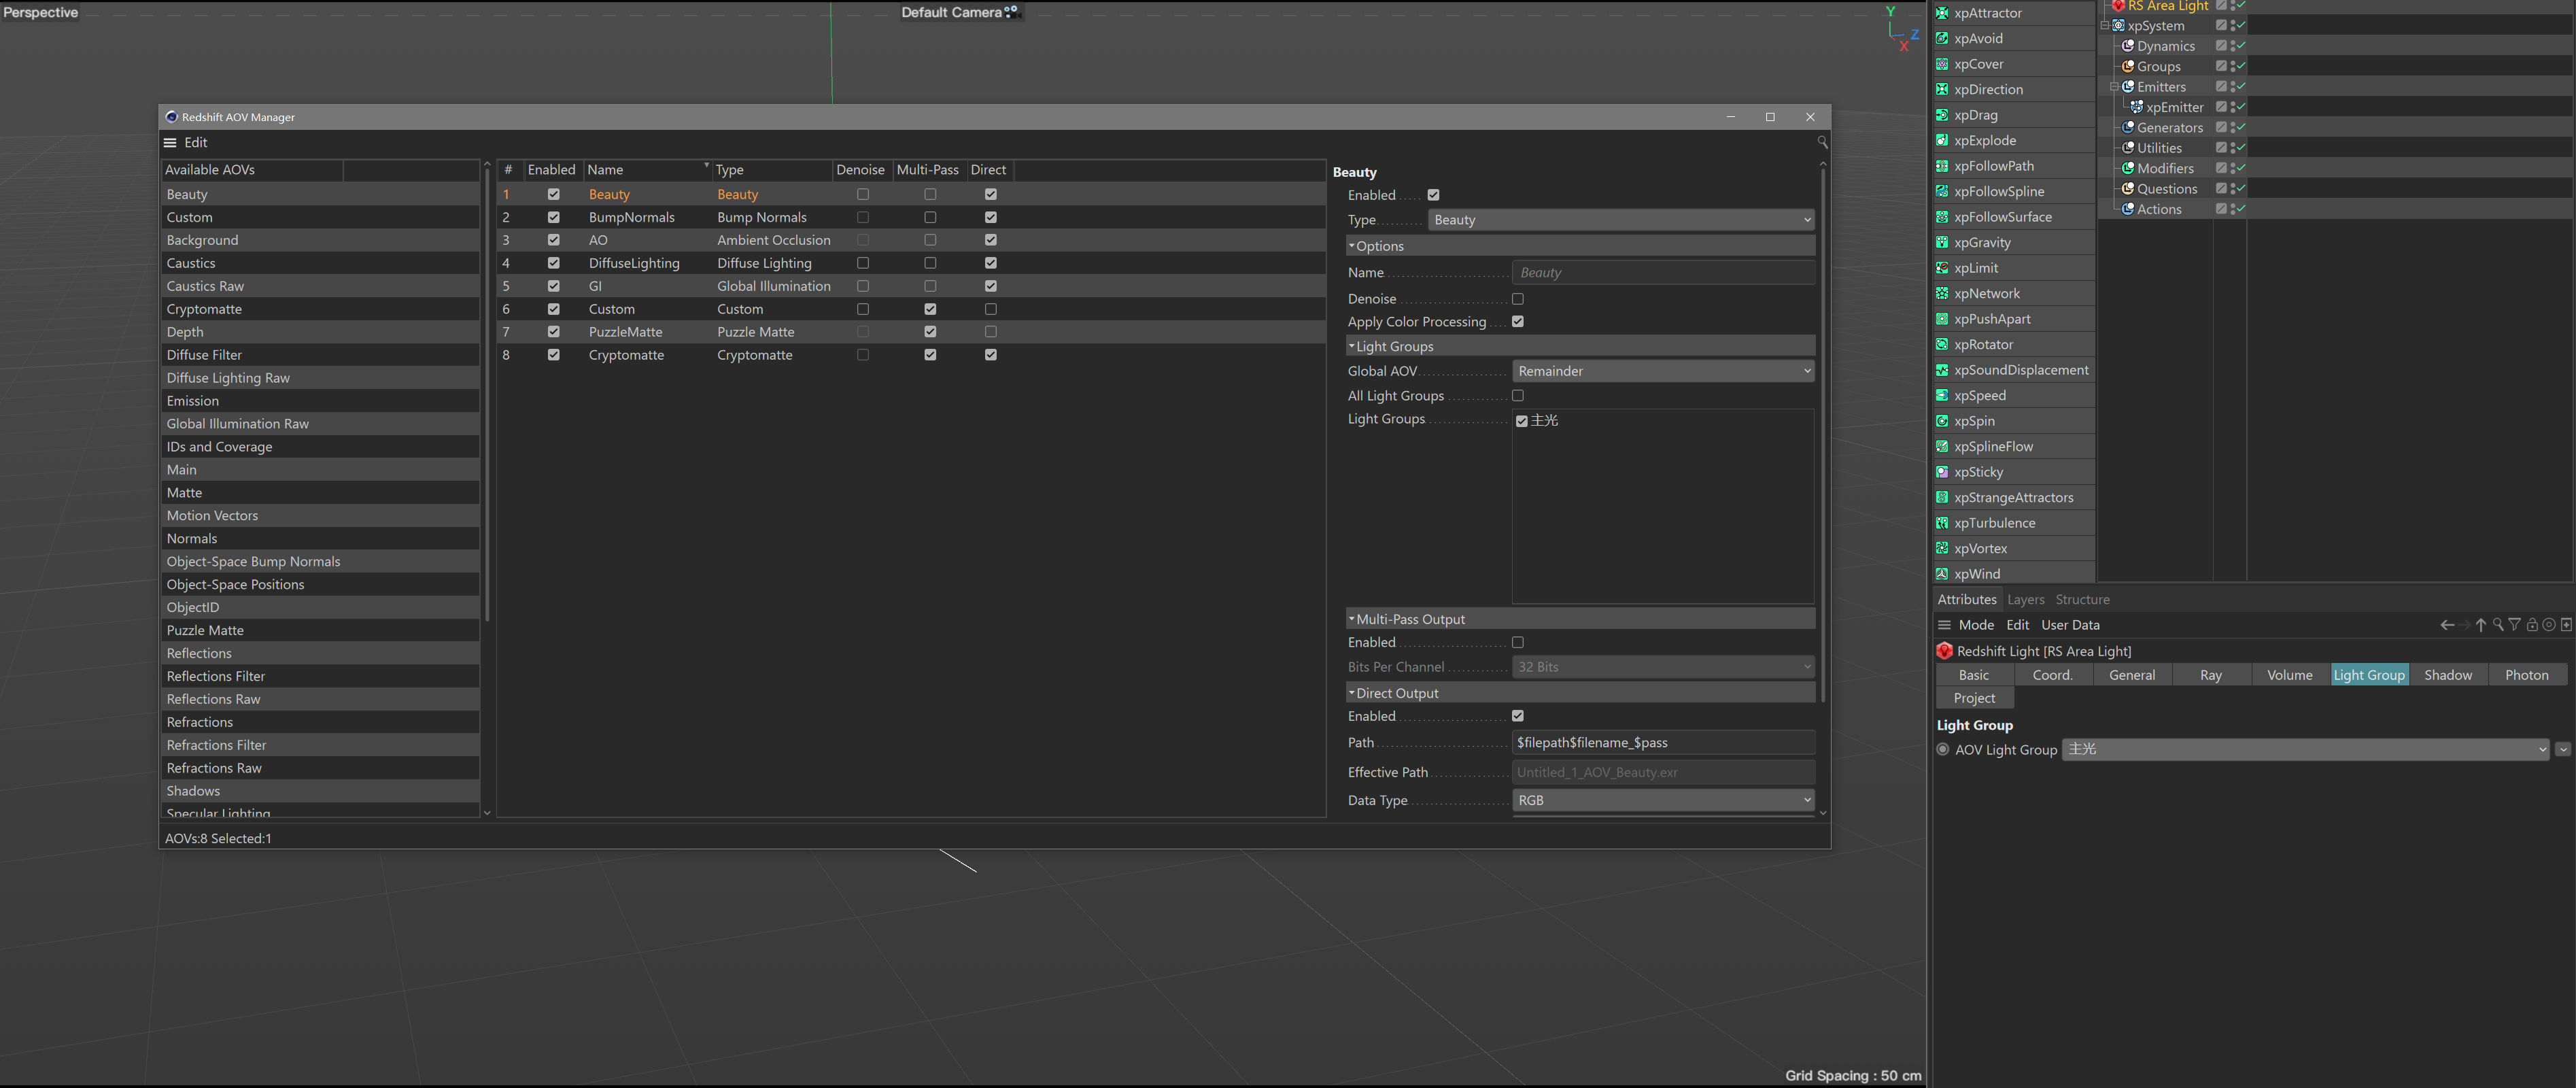Collapse the xpSystem tree node
2576x1088 pixels.
click(x=2104, y=26)
